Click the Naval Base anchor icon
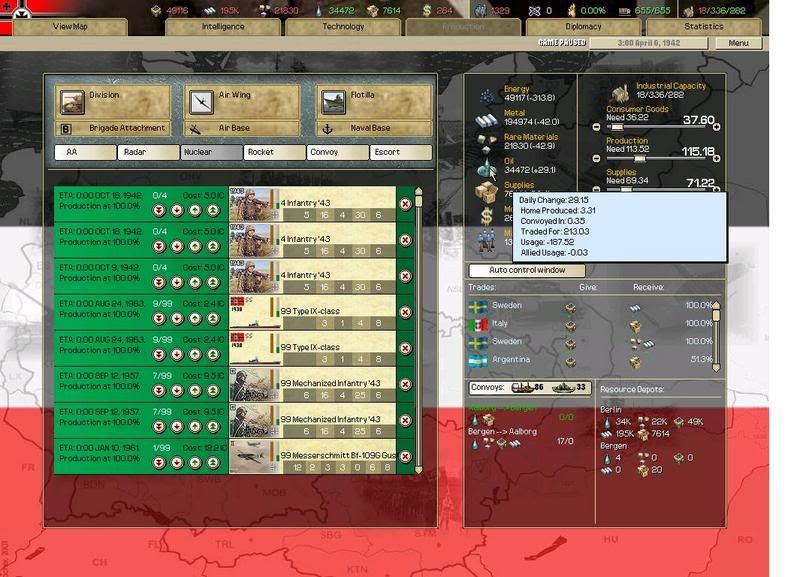Image resolution: width=800 pixels, height=577 pixels. [329, 128]
